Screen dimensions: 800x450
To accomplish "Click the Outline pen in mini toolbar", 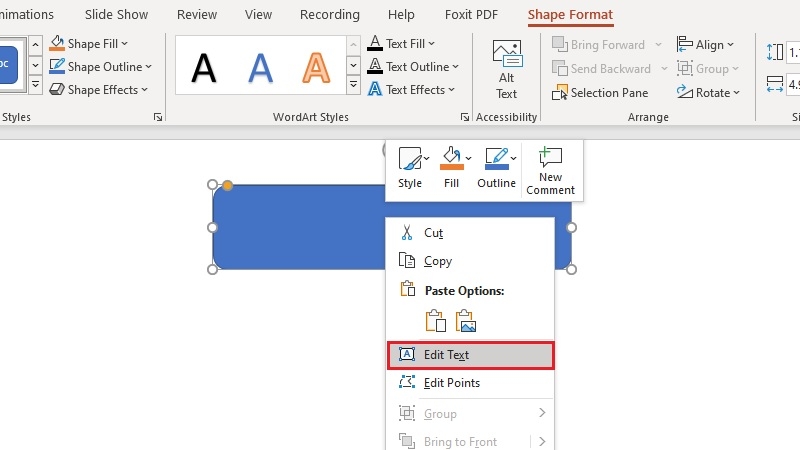I will pos(496,158).
